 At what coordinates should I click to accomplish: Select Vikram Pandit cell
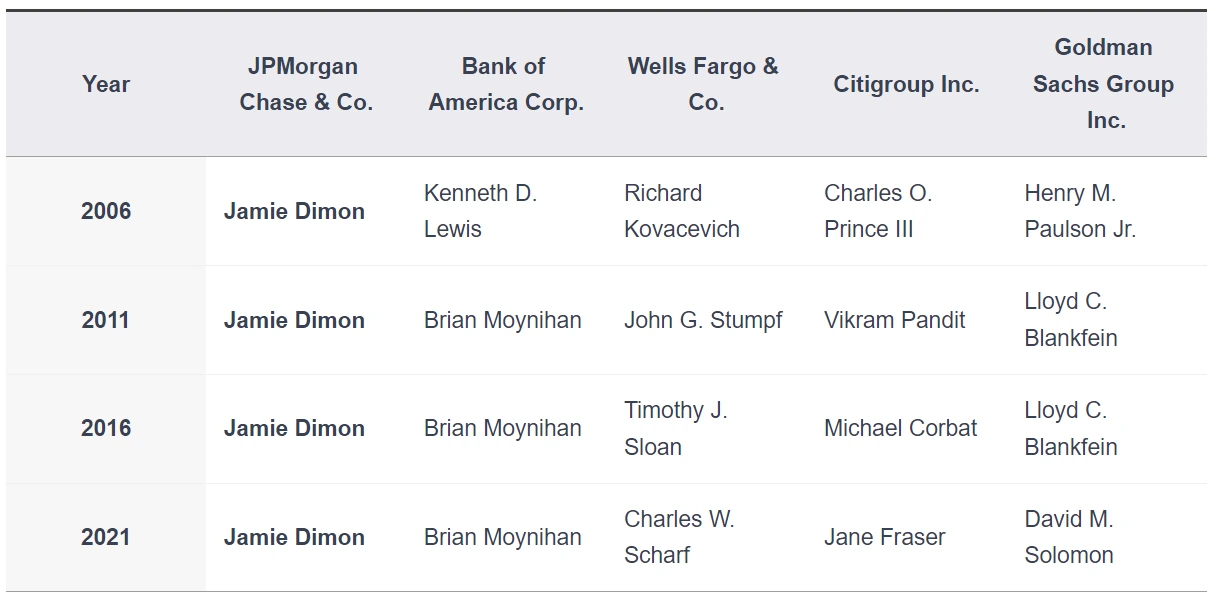[x=895, y=320]
